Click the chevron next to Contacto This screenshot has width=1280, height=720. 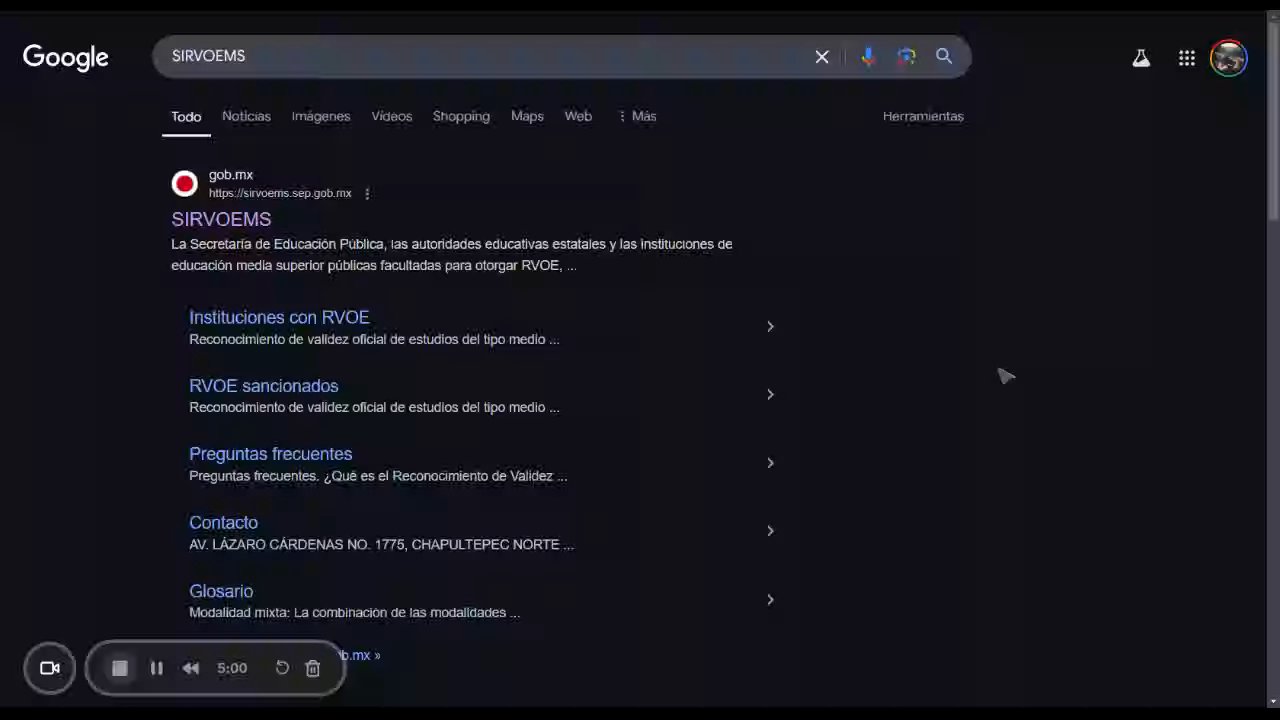tap(770, 531)
